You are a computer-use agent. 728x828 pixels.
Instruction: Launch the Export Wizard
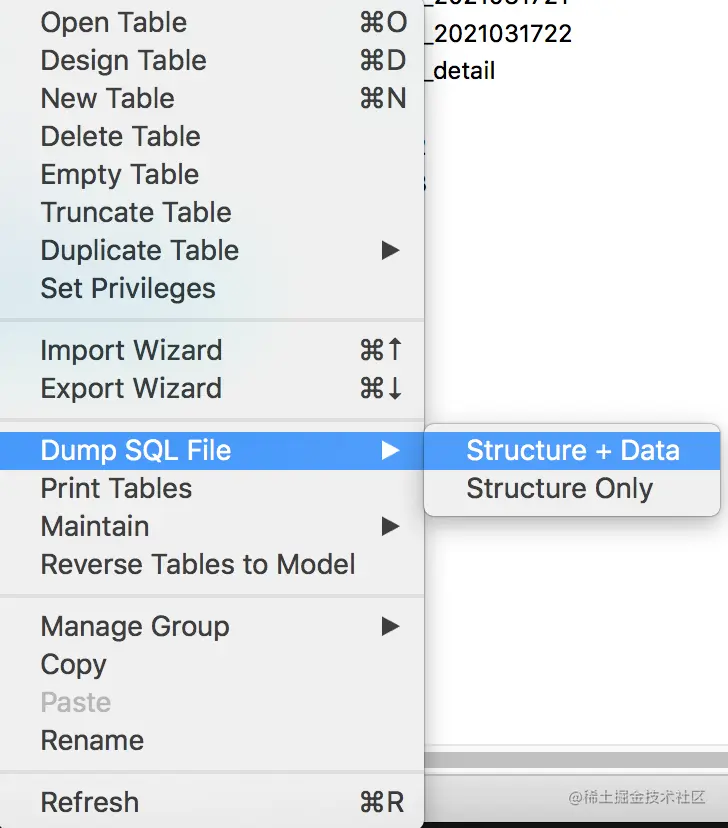[x=131, y=389]
